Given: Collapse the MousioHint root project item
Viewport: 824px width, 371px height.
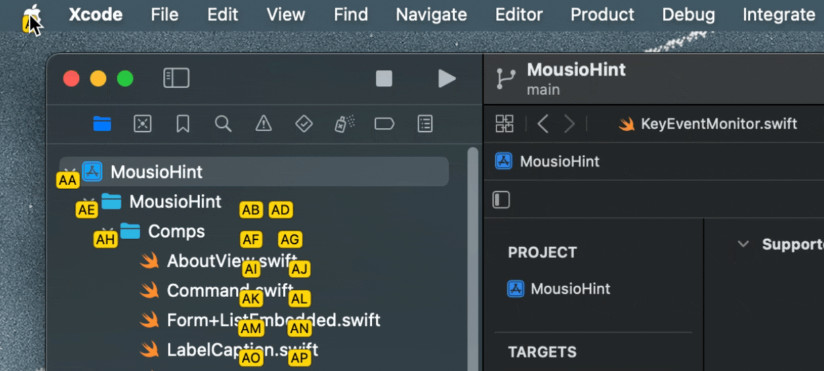Looking at the screenshot, I should point(69,172).
